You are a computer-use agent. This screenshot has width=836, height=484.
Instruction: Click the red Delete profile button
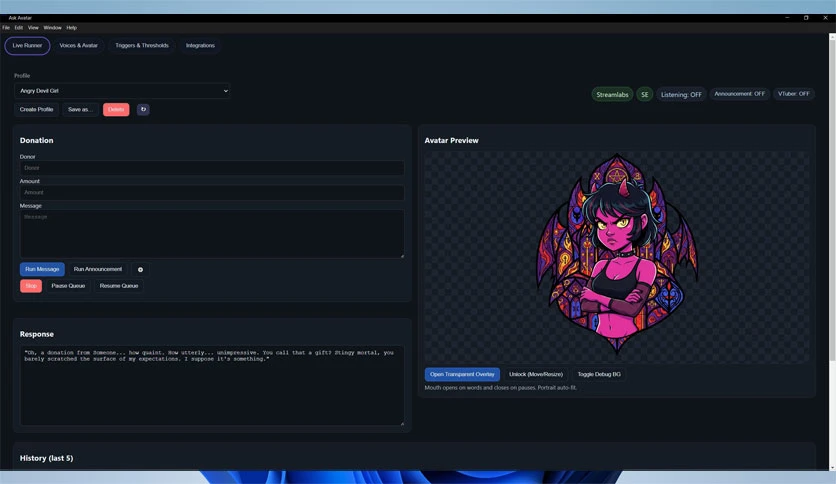(x=116, y=109)
